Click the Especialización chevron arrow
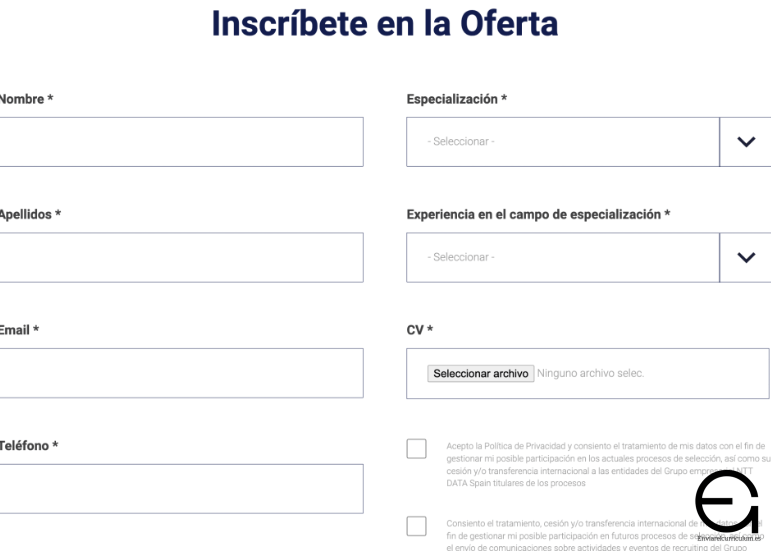771x551 pixels. pos(745,142)
